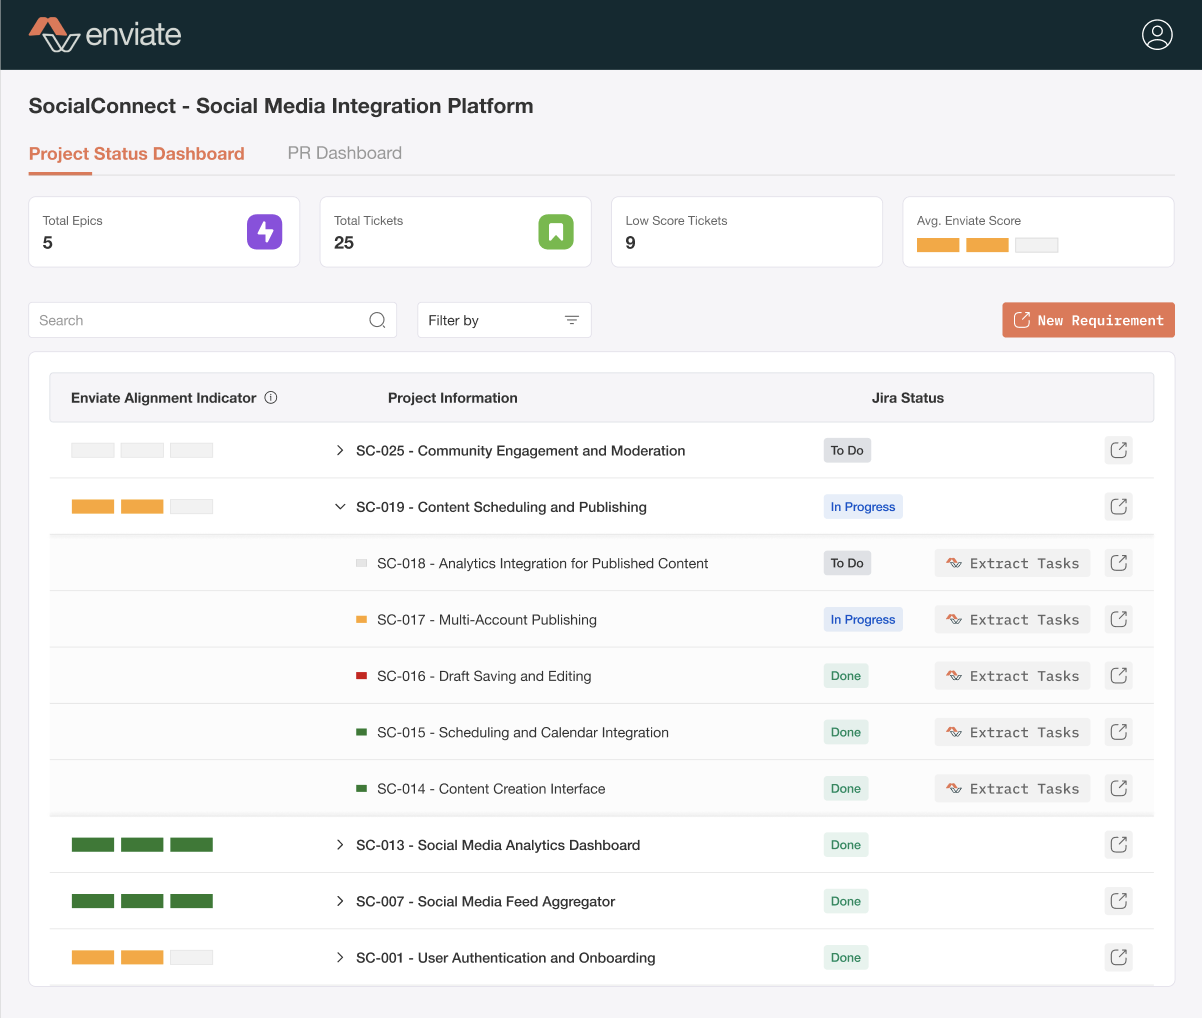Click the Avg. Enviate Score bar

tap(987, 245)
